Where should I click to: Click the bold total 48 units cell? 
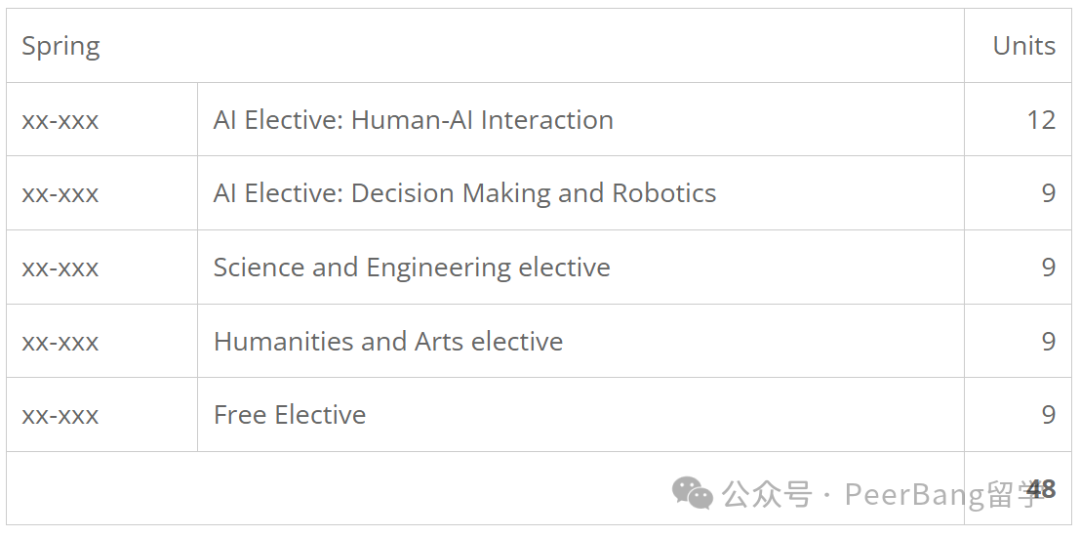tap(1041, 489)
